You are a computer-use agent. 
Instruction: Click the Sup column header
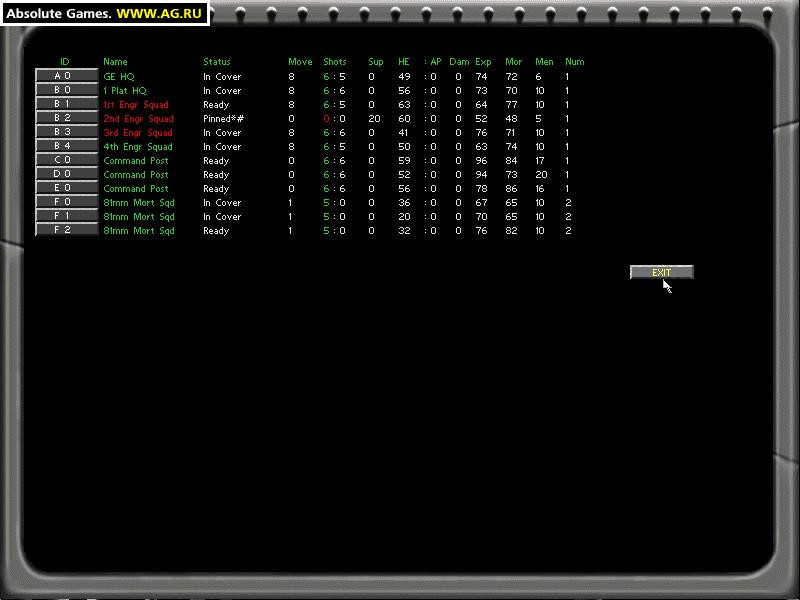click(x=376, y=62)
